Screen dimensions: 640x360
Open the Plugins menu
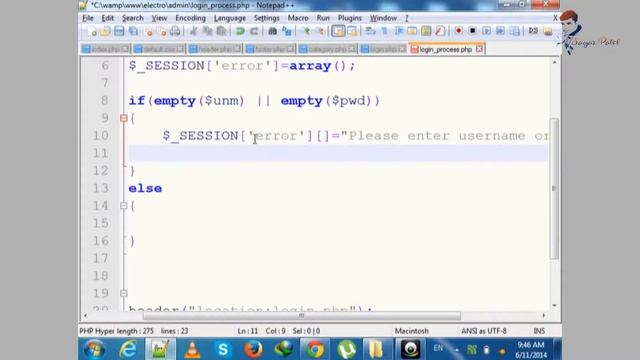coord(350,18)
